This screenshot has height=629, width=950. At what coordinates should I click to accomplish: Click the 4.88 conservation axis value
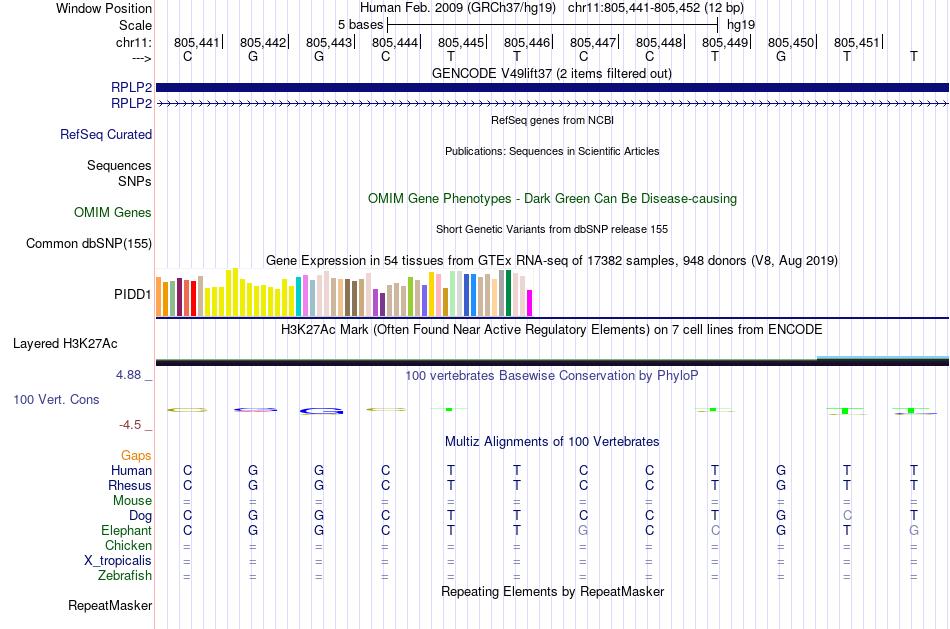[x=128, y=375]
